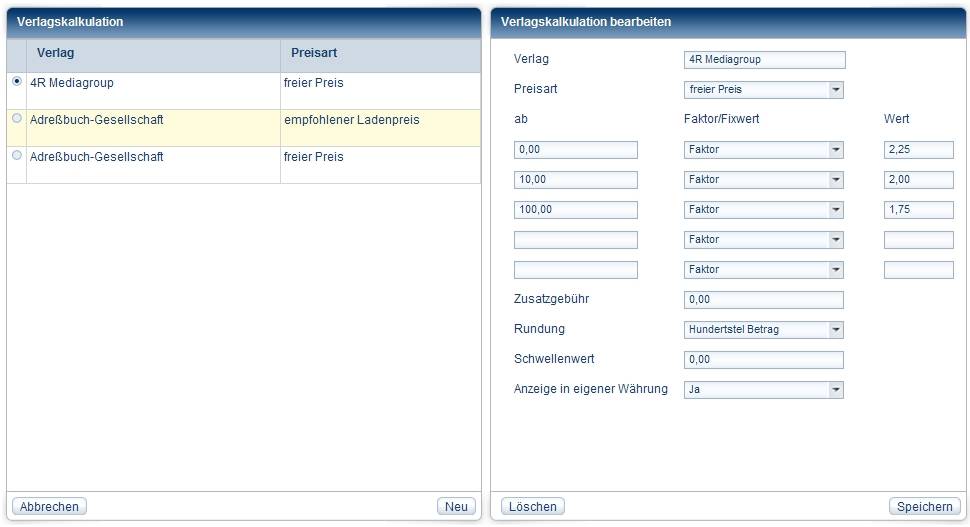The image size is (970, 527).
Task: Select the 4R Mediagroup radio button
Action: coord(16,83)
